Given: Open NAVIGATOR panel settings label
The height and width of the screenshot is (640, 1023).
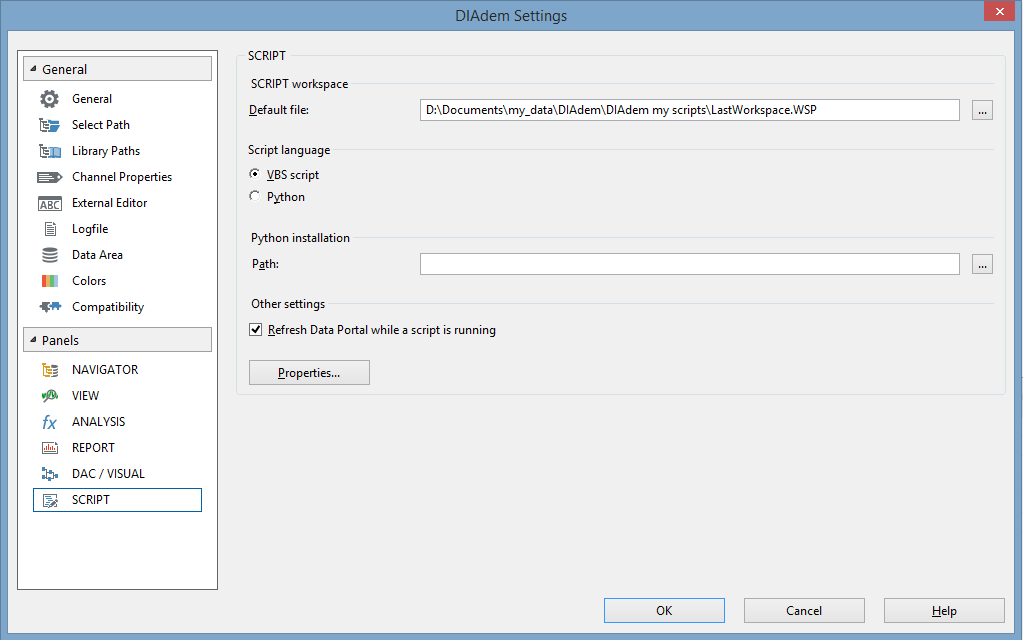Looking at the screenshot, I should [x=105, y=370].
